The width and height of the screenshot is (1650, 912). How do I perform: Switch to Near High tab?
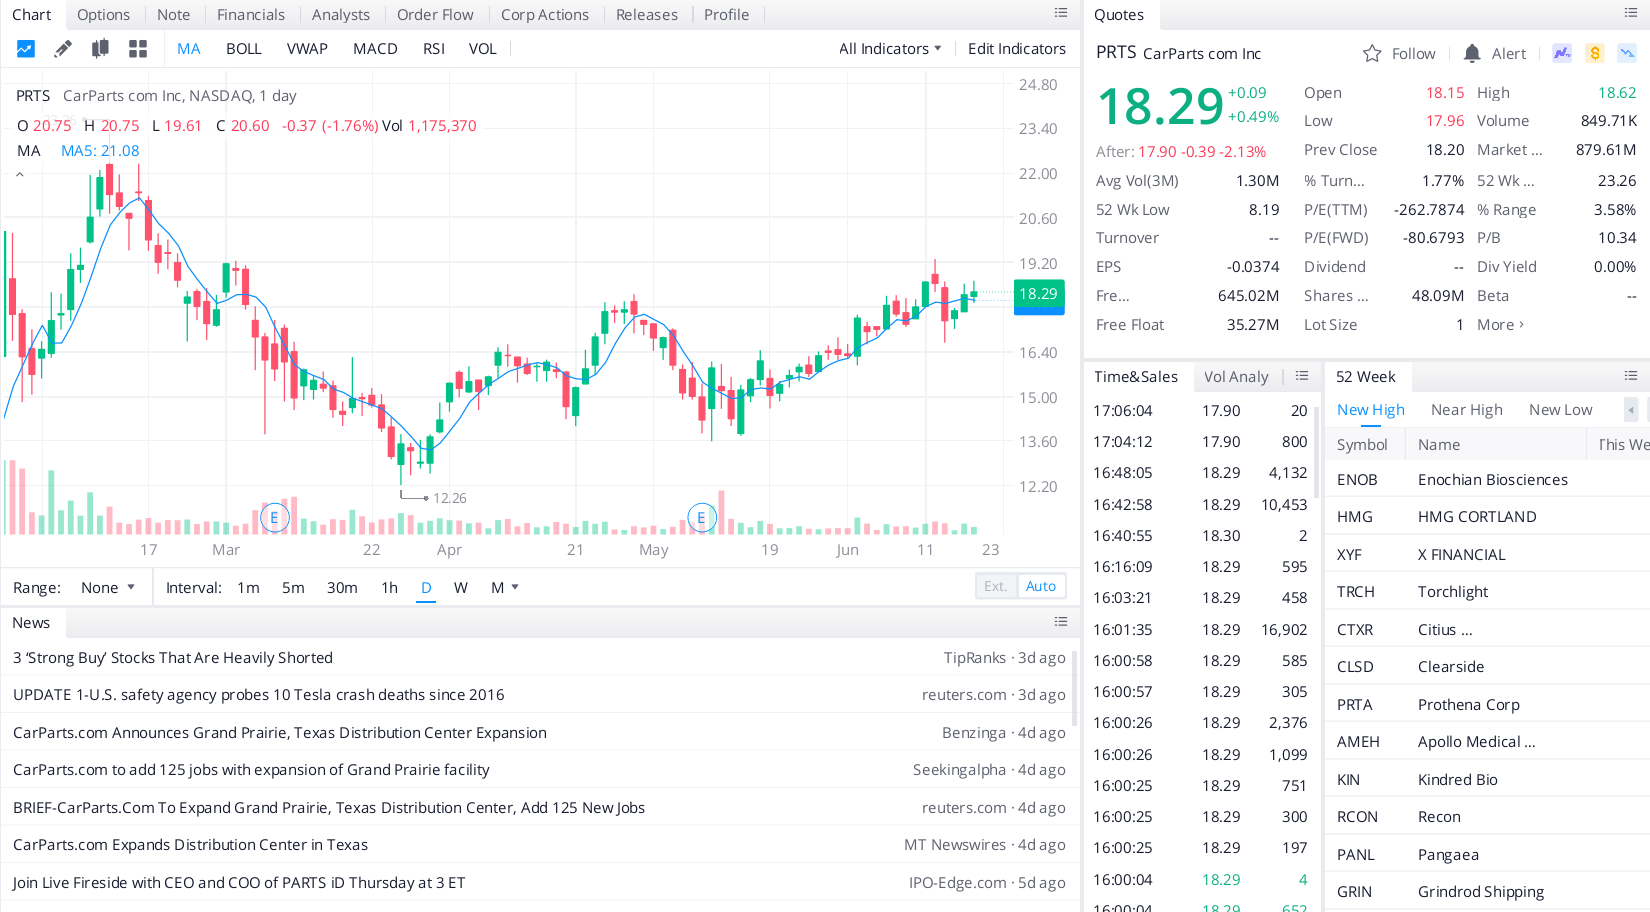click(1467, 410)
